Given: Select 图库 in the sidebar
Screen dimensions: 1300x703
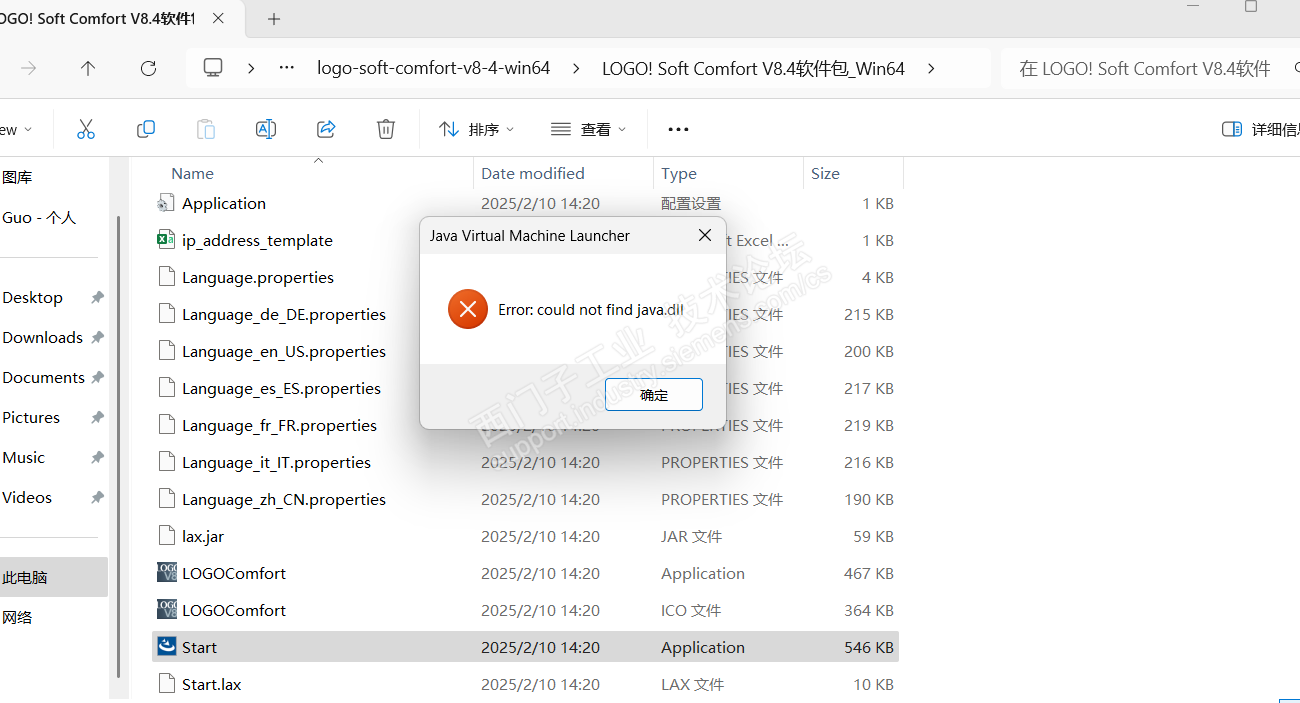Looking at the screenshot, I should [17, 177].
